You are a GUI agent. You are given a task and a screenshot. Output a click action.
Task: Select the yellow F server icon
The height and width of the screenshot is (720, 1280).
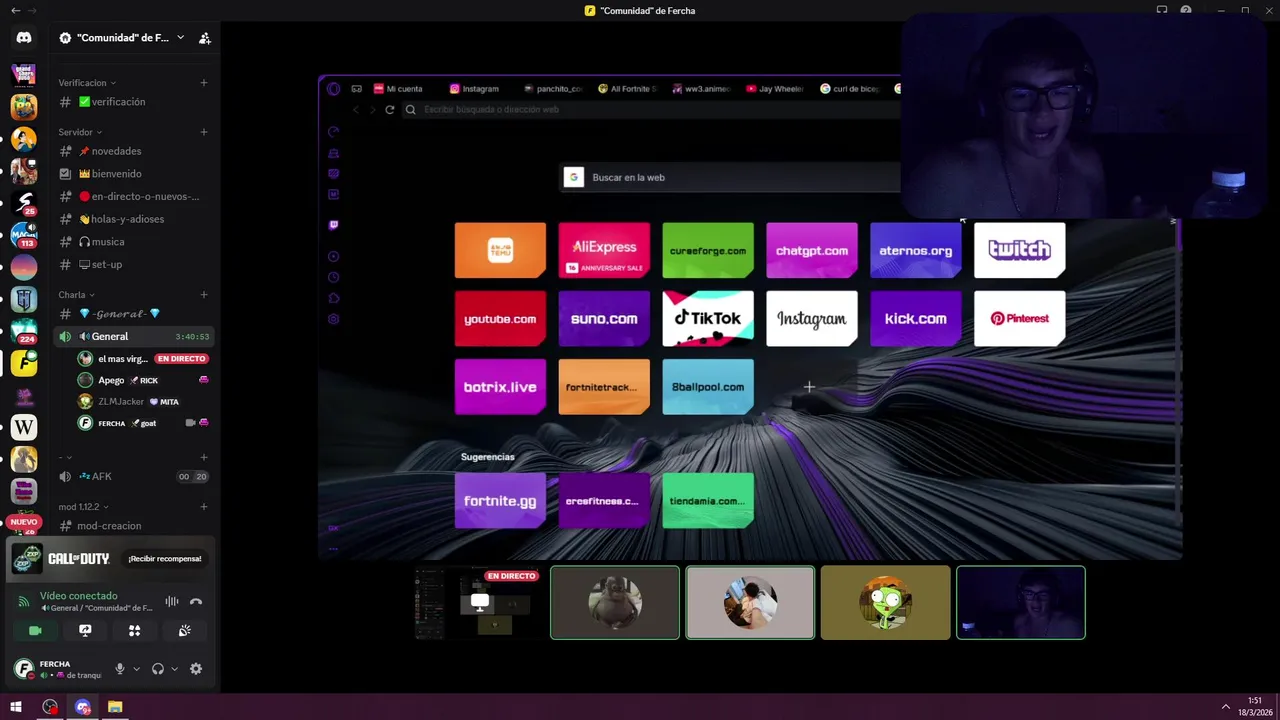tap(24, 363)
